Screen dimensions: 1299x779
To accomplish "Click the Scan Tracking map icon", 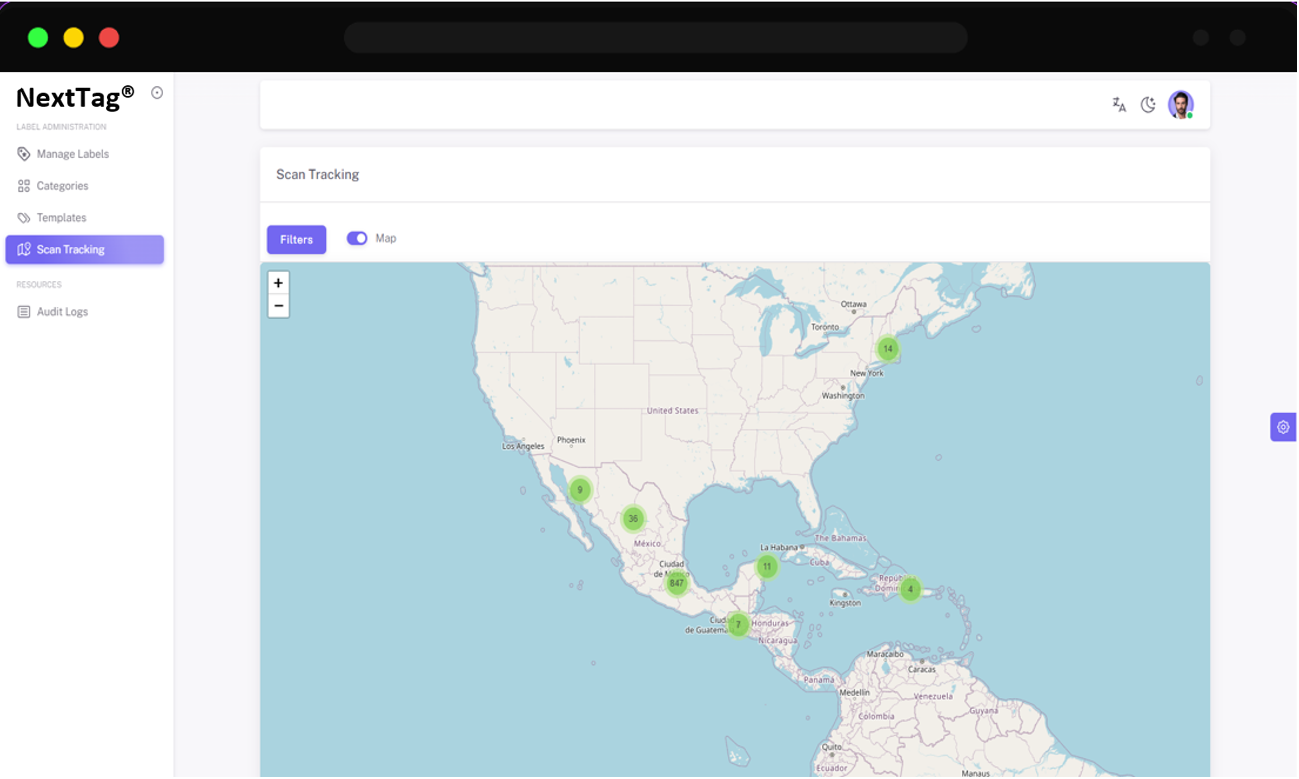I will pos(24,250).
